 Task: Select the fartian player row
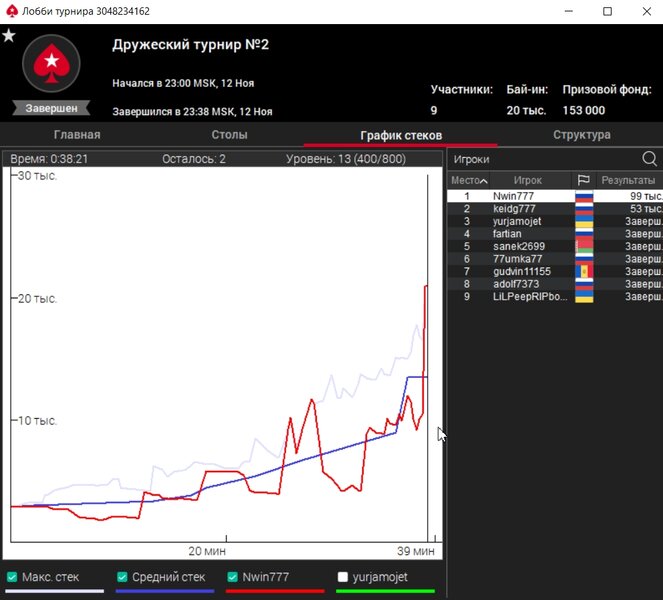tap(507, 234)
